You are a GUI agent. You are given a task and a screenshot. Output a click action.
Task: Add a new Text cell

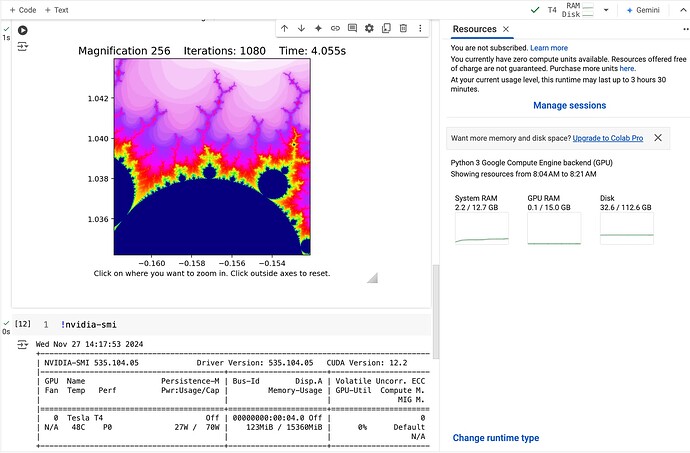click(x=56, y=10)
